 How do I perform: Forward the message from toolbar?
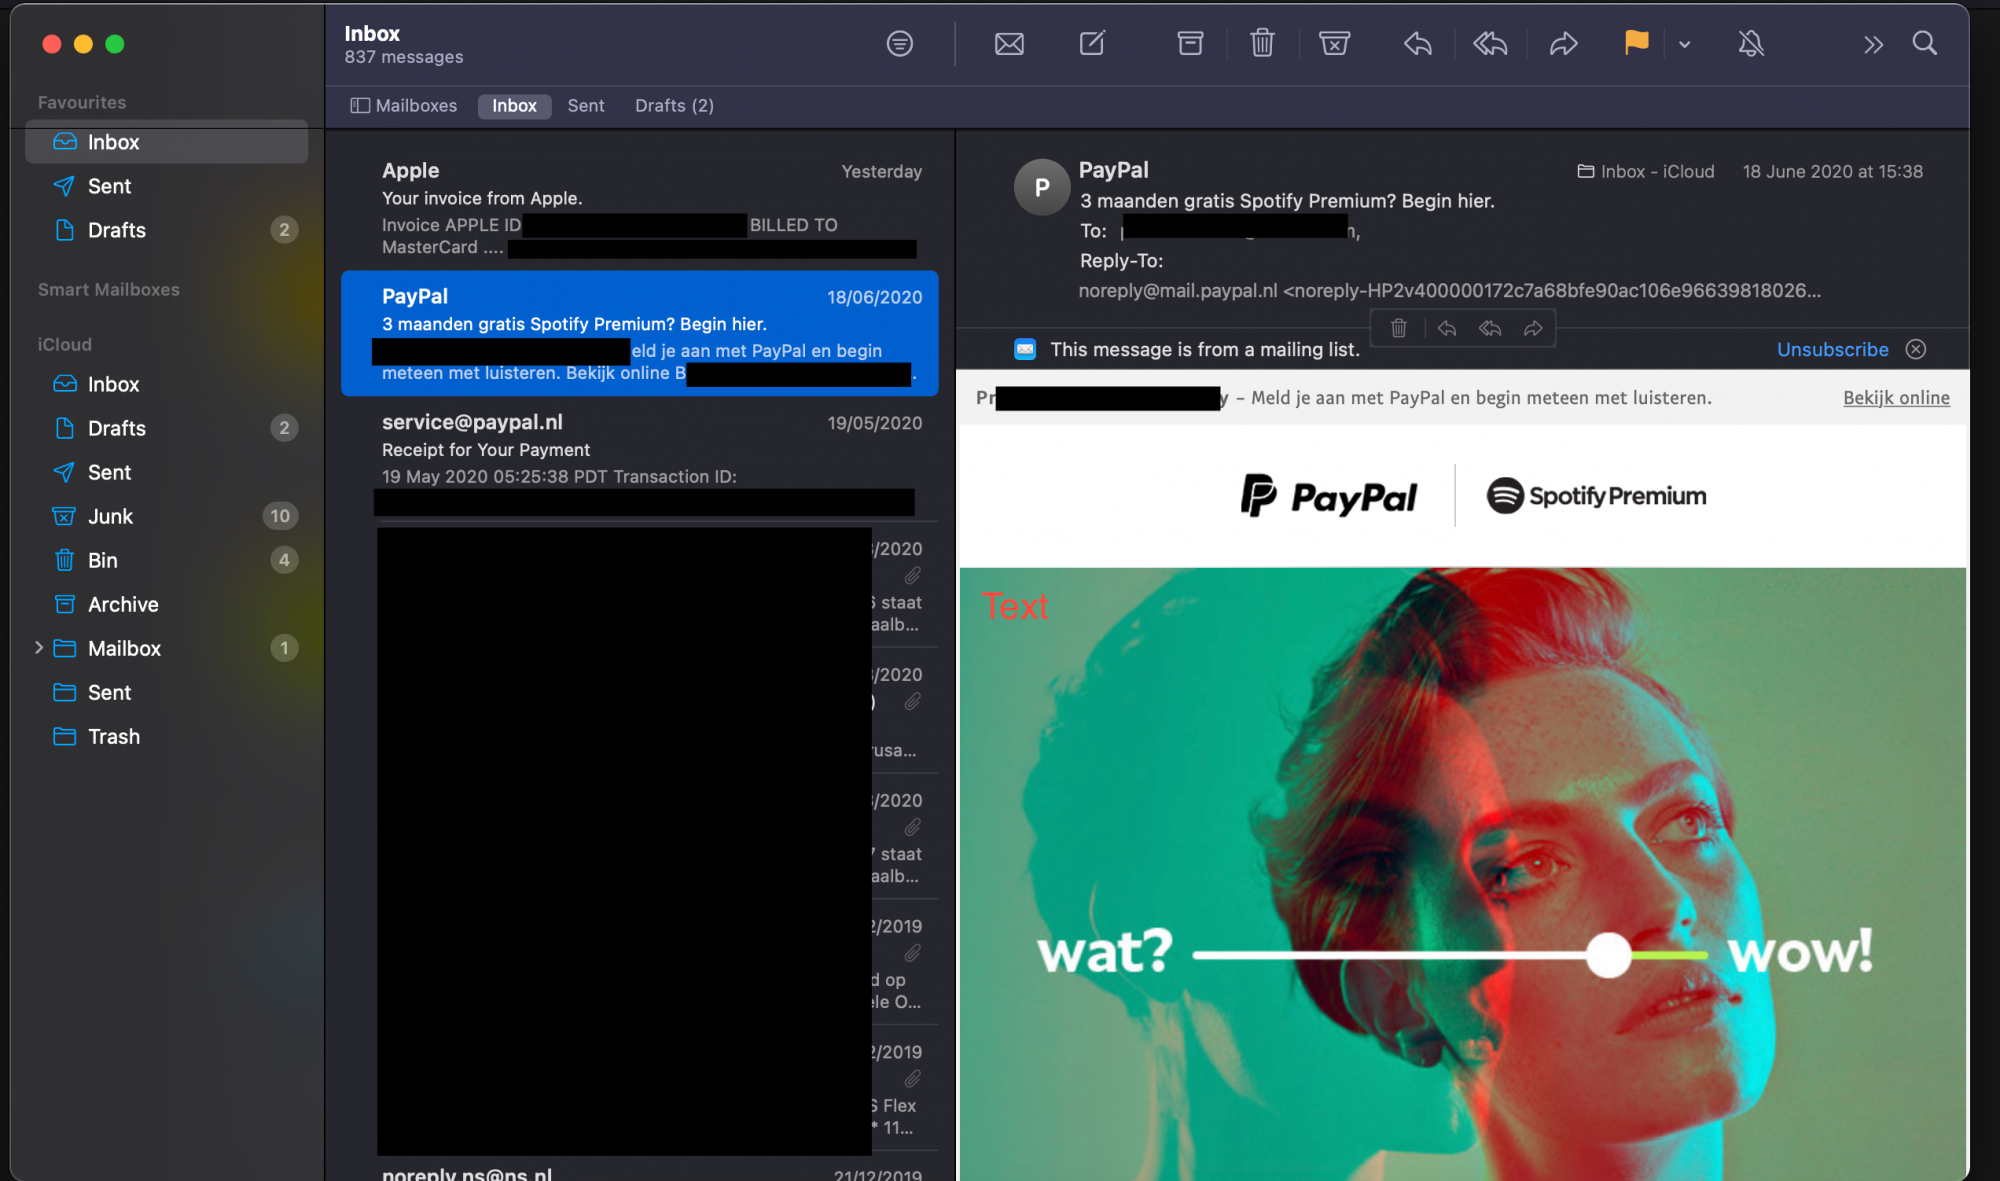click(x=1563, y=44)
